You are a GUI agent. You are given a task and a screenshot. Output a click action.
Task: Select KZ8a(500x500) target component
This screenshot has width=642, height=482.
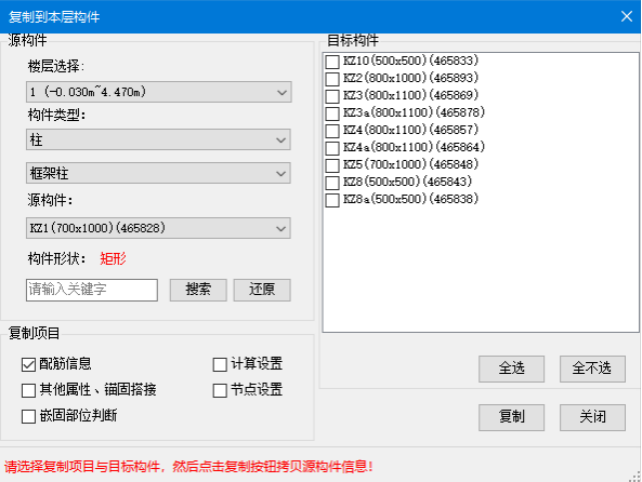pyautogui.click(x=332, y=199)
